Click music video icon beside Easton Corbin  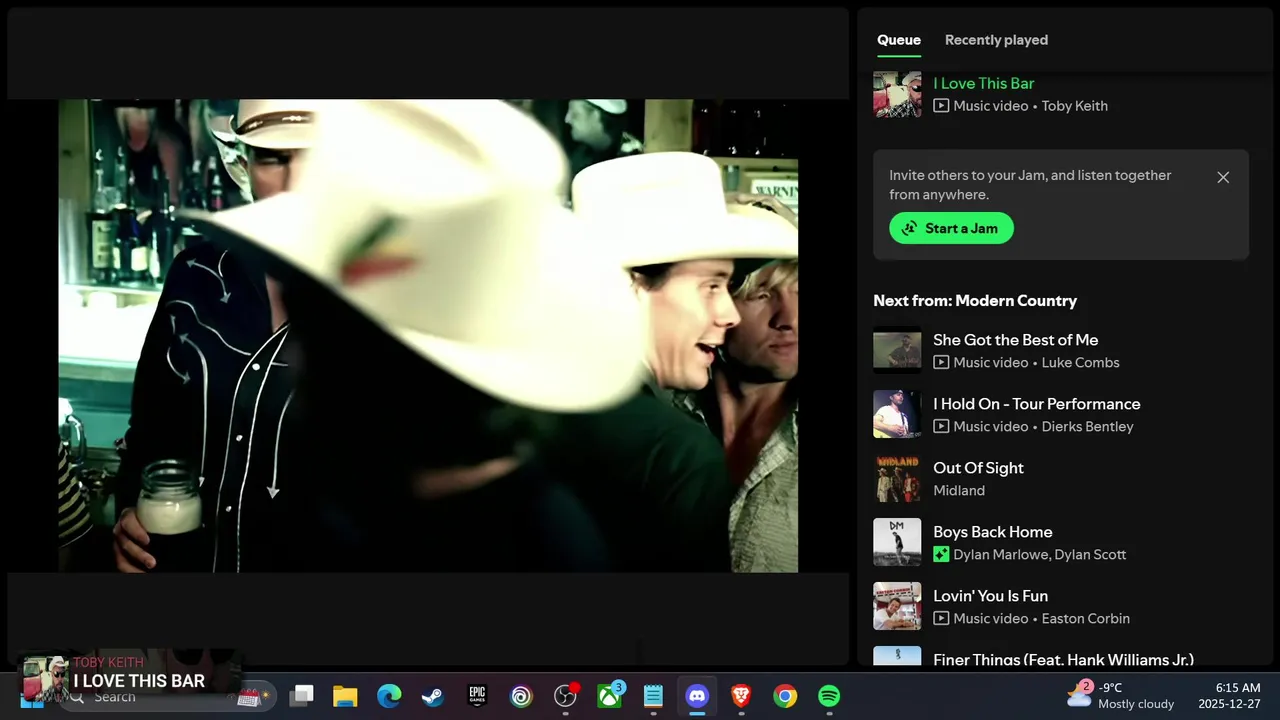coord(941,619)
